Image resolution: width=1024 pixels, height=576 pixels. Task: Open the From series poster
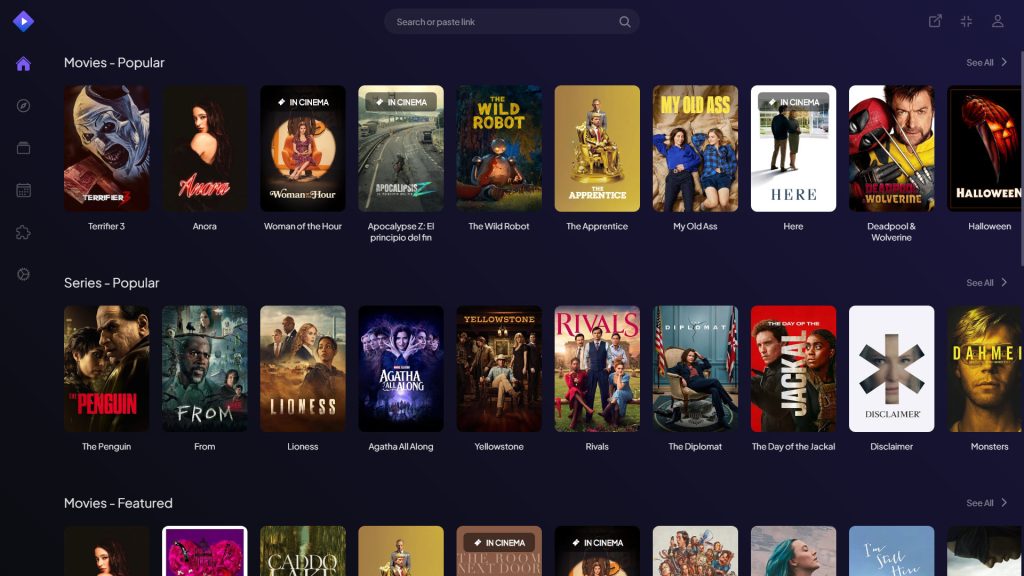point(204,368)
